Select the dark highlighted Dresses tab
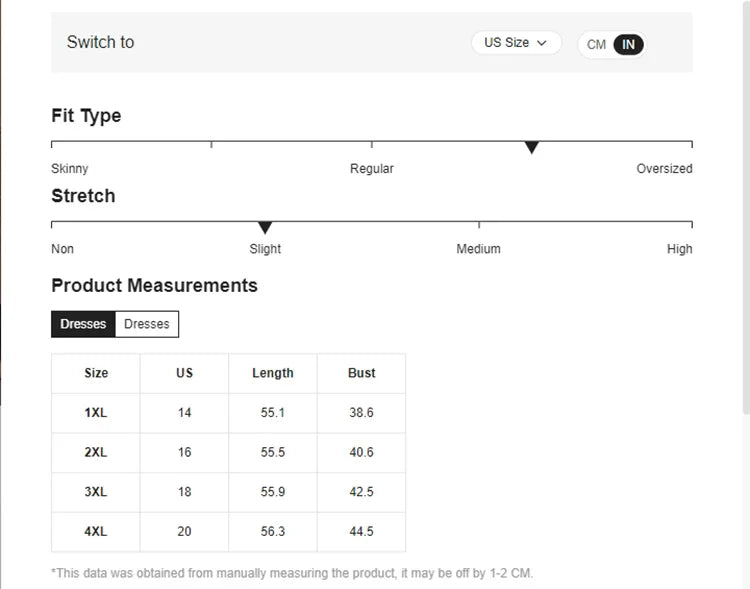Screen dimensions: 750x589 83,324
